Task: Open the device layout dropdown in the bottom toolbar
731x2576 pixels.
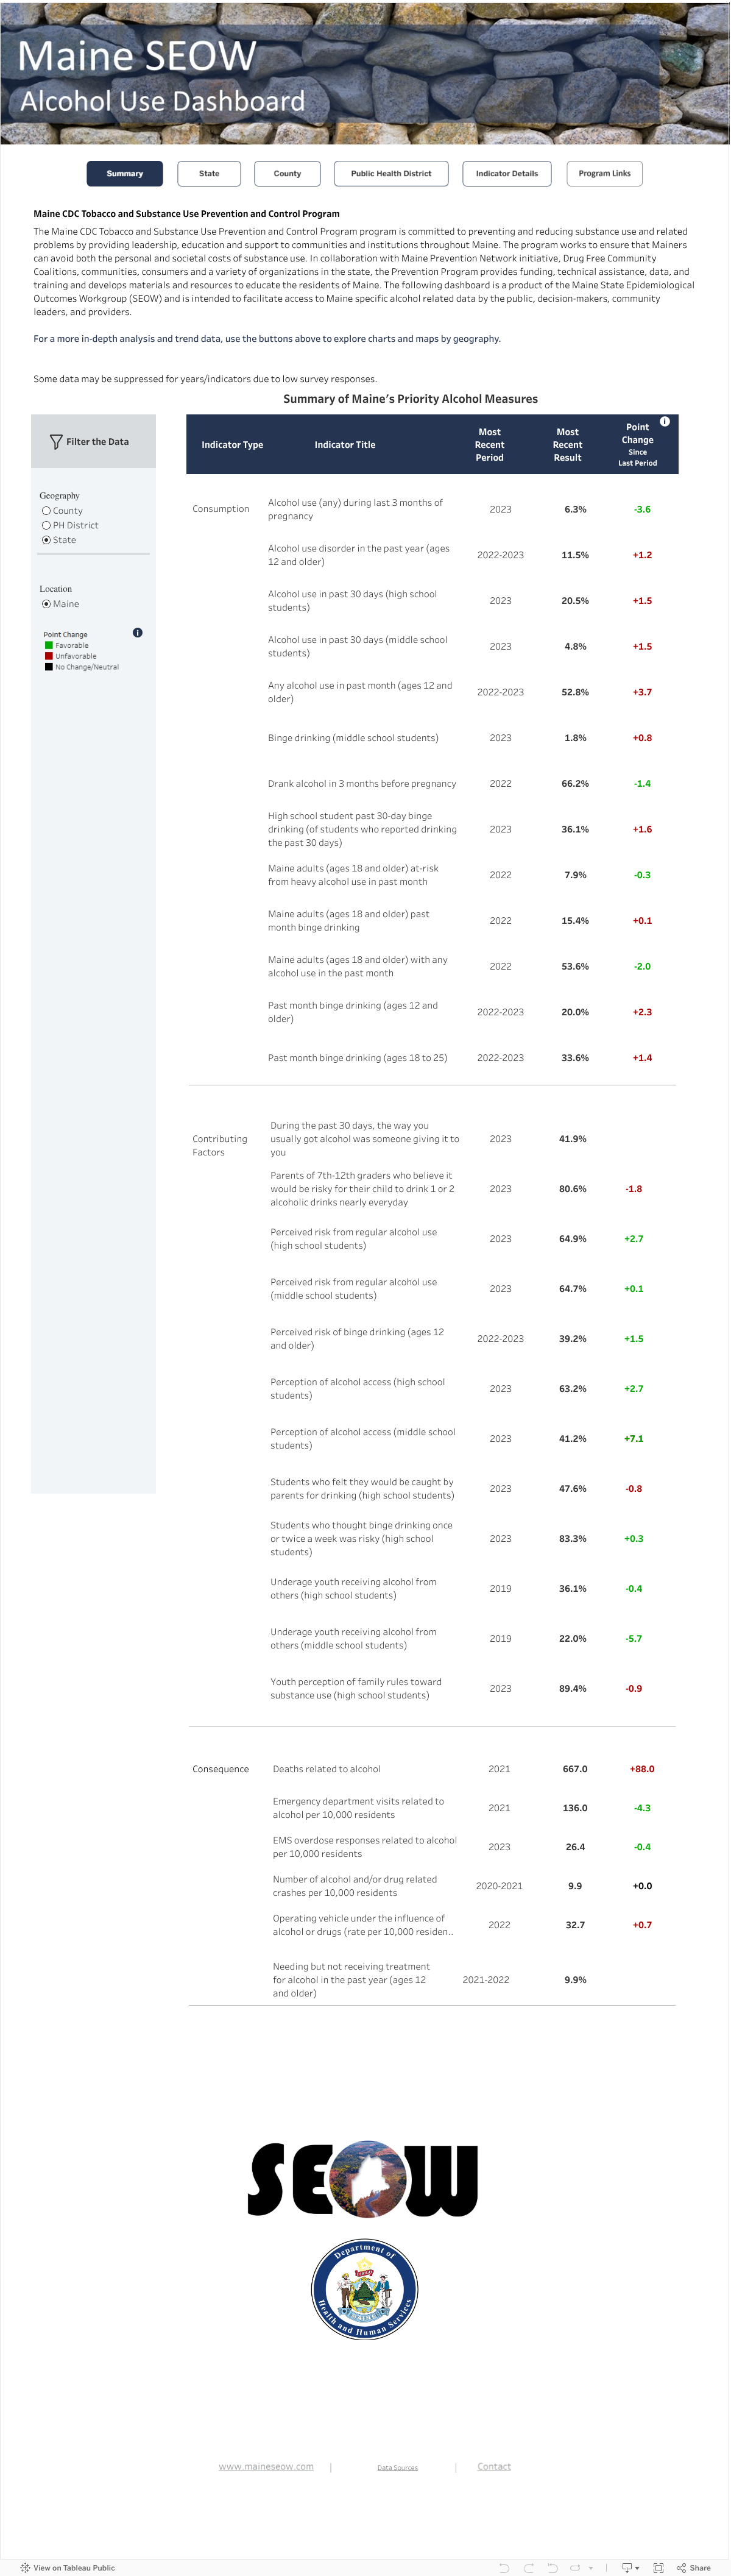Action: click(x=630, y=2567)
